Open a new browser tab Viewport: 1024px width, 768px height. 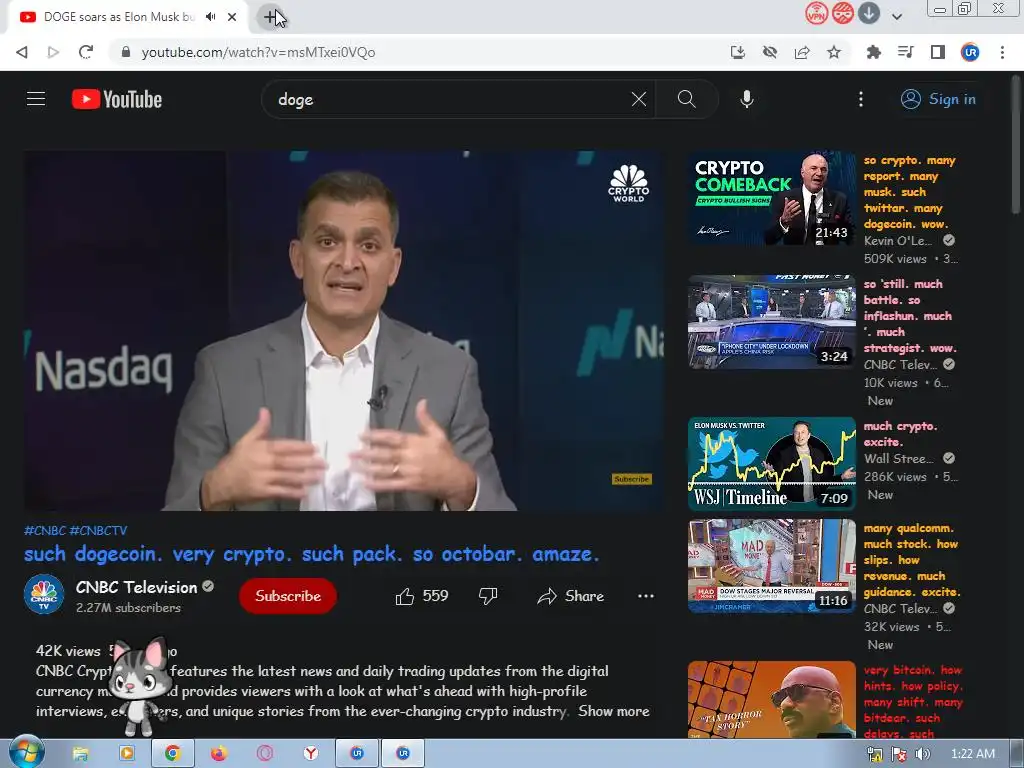tap(270, 17)
